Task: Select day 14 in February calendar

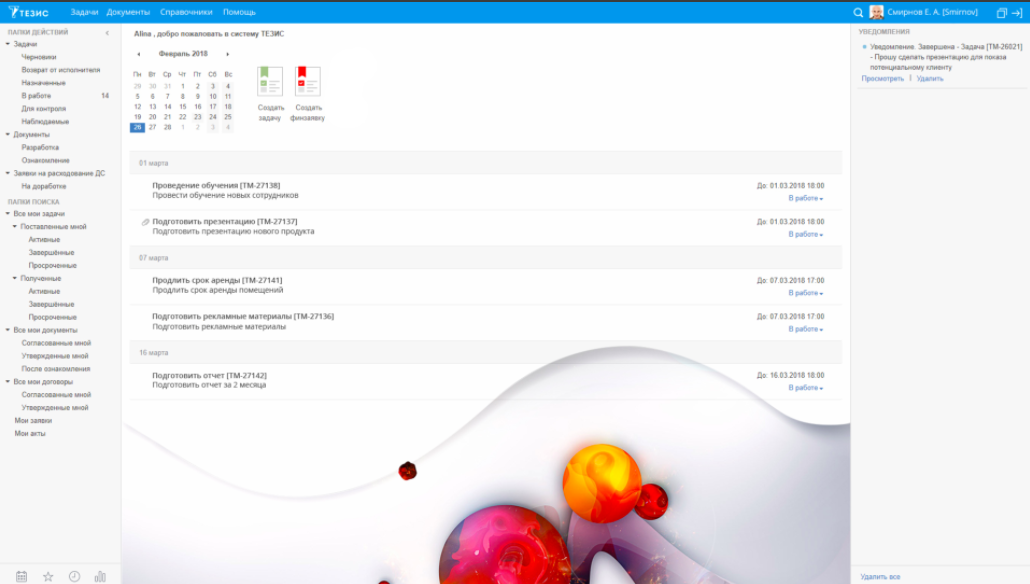Action: pos(168,106)
